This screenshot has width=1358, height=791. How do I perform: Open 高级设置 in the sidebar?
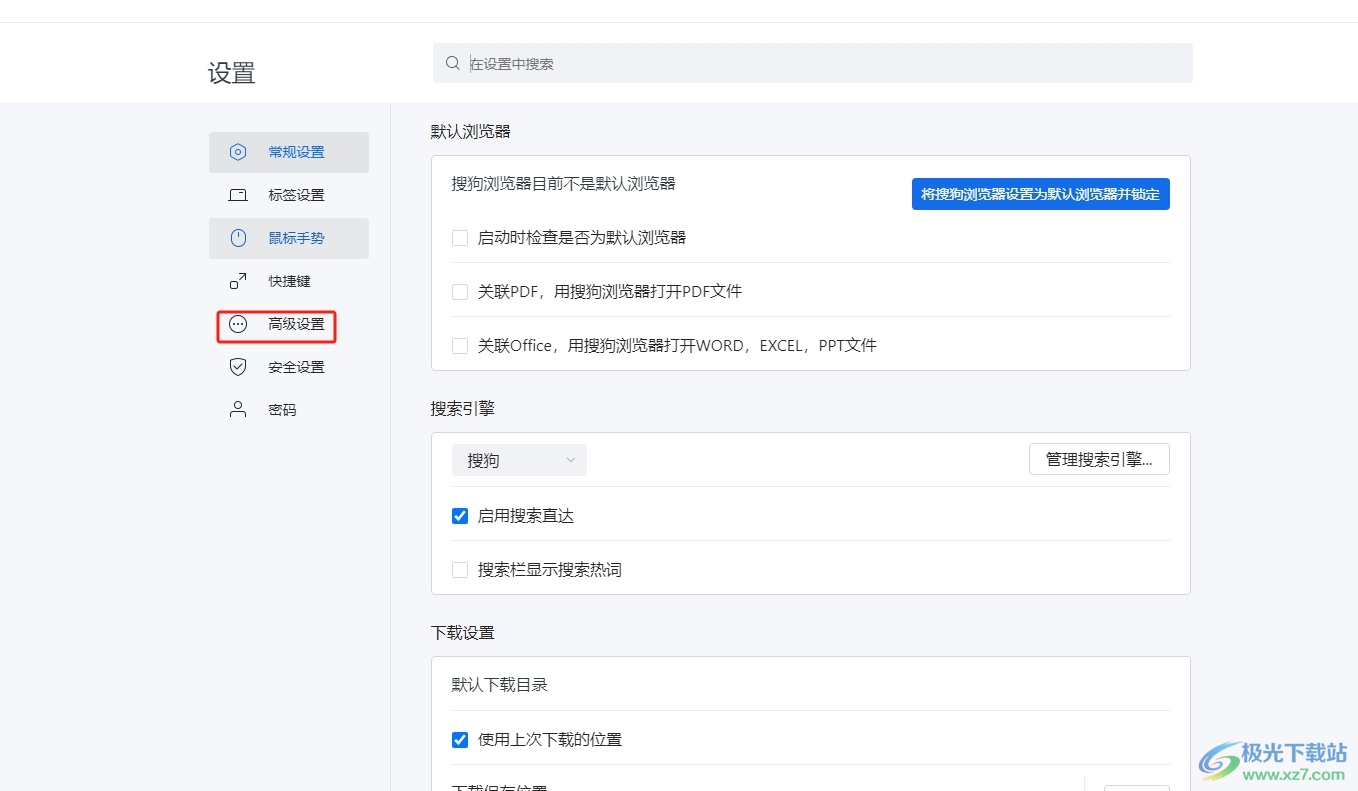[x=289, y=324]
